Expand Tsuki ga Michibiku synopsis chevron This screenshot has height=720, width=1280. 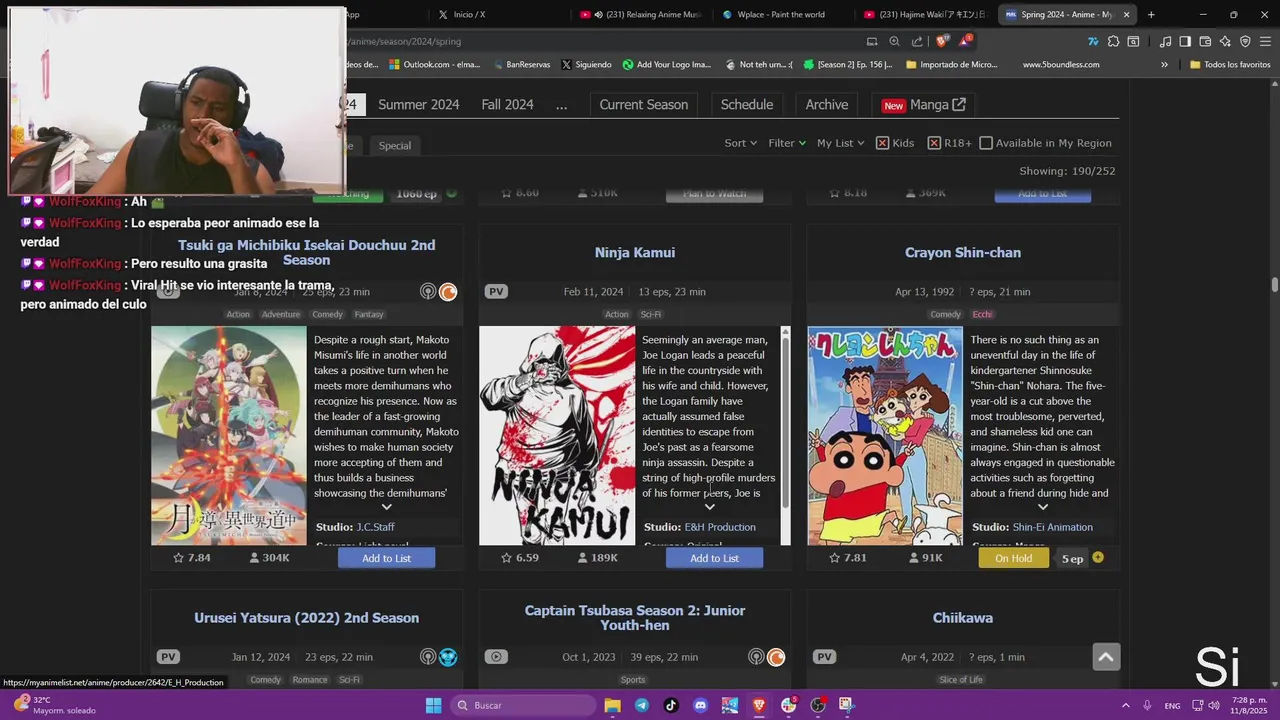point(387,507)
